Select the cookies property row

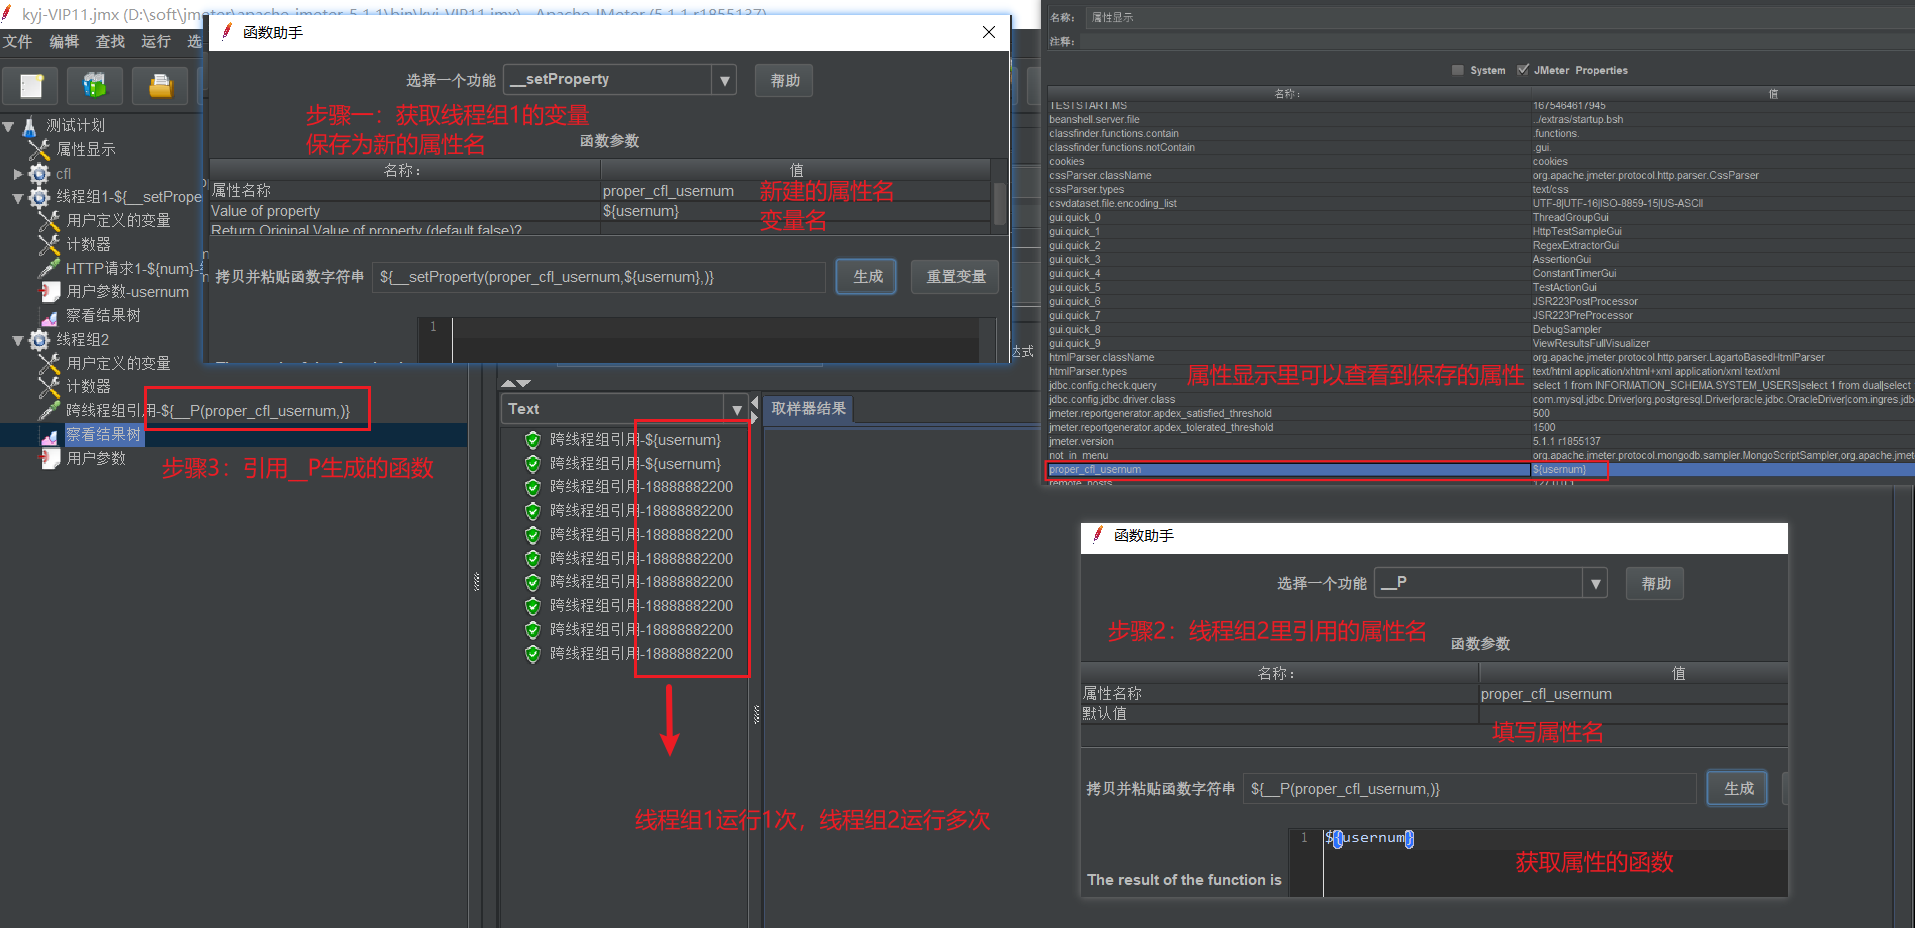1480,162
